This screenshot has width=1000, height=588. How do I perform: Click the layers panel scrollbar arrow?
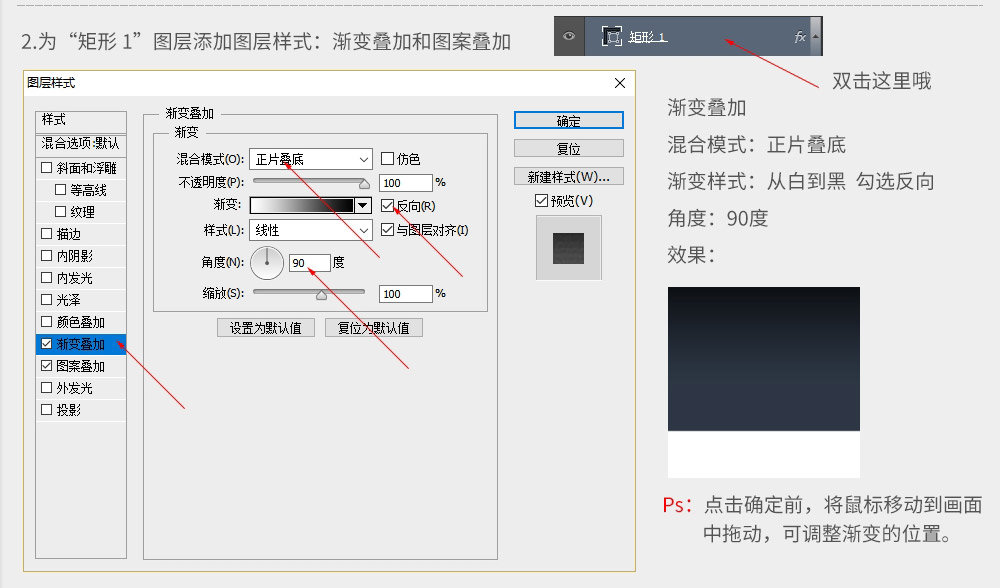point(816,36)
